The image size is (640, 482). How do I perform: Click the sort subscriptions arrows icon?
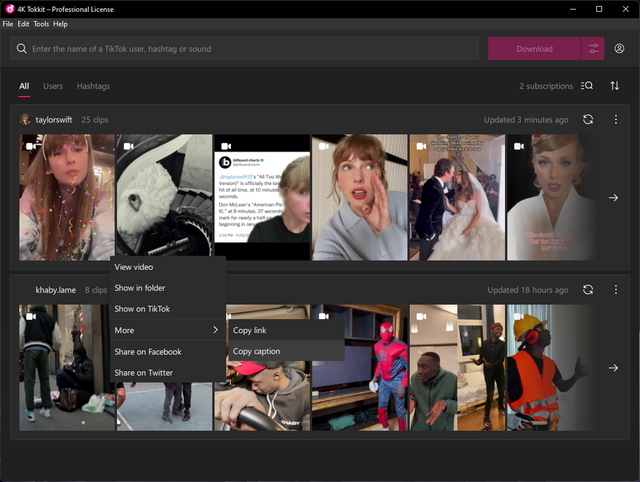pyautogui.click(x=614, y=86)
